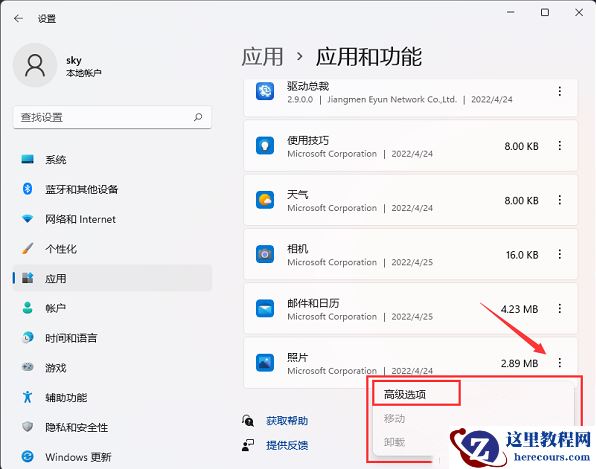This screenshot has height=469, width=596.
Task: Click the 相机 app icon
Action: [265, 254]
